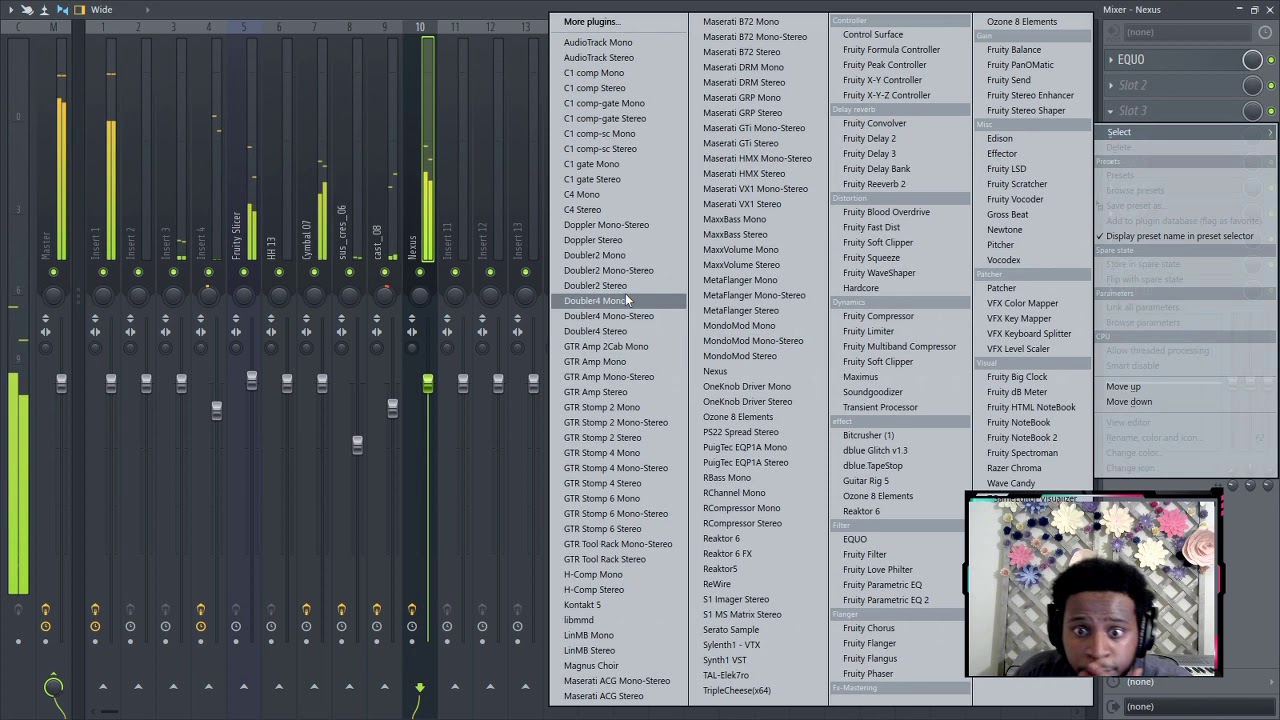Mute the Master track with its green LED
Viewport: 1280px width, 720px height.
tap(54, 272)
